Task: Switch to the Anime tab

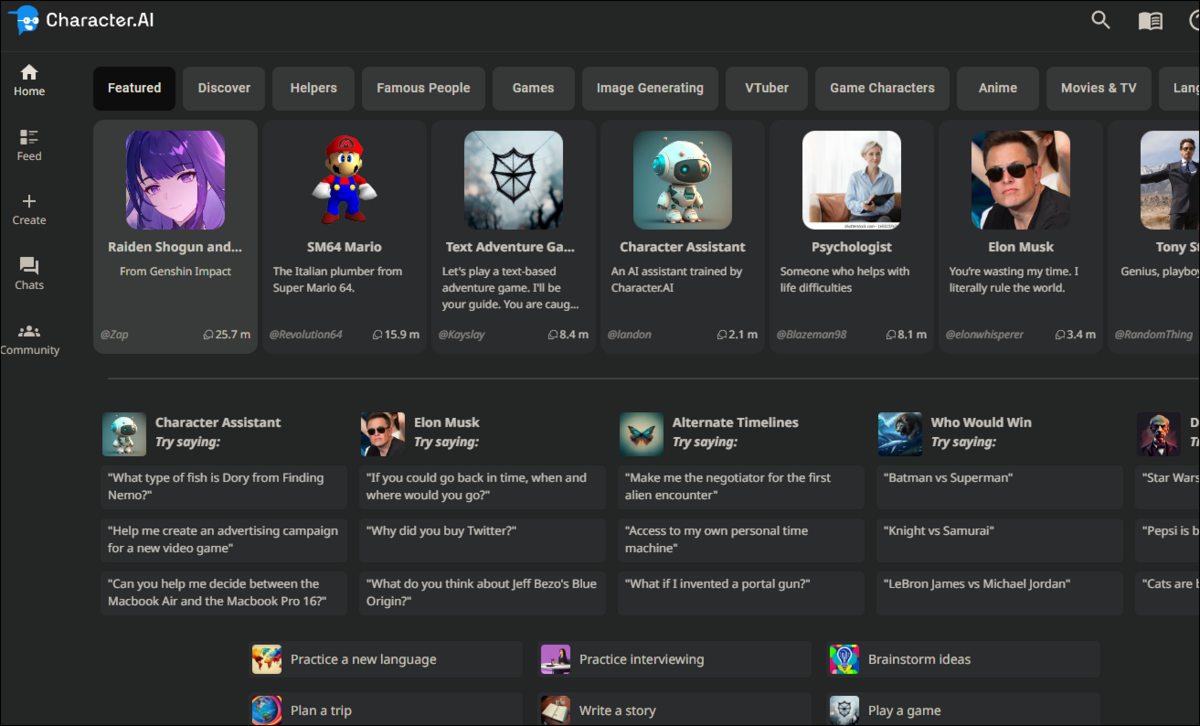Action: 997,88
